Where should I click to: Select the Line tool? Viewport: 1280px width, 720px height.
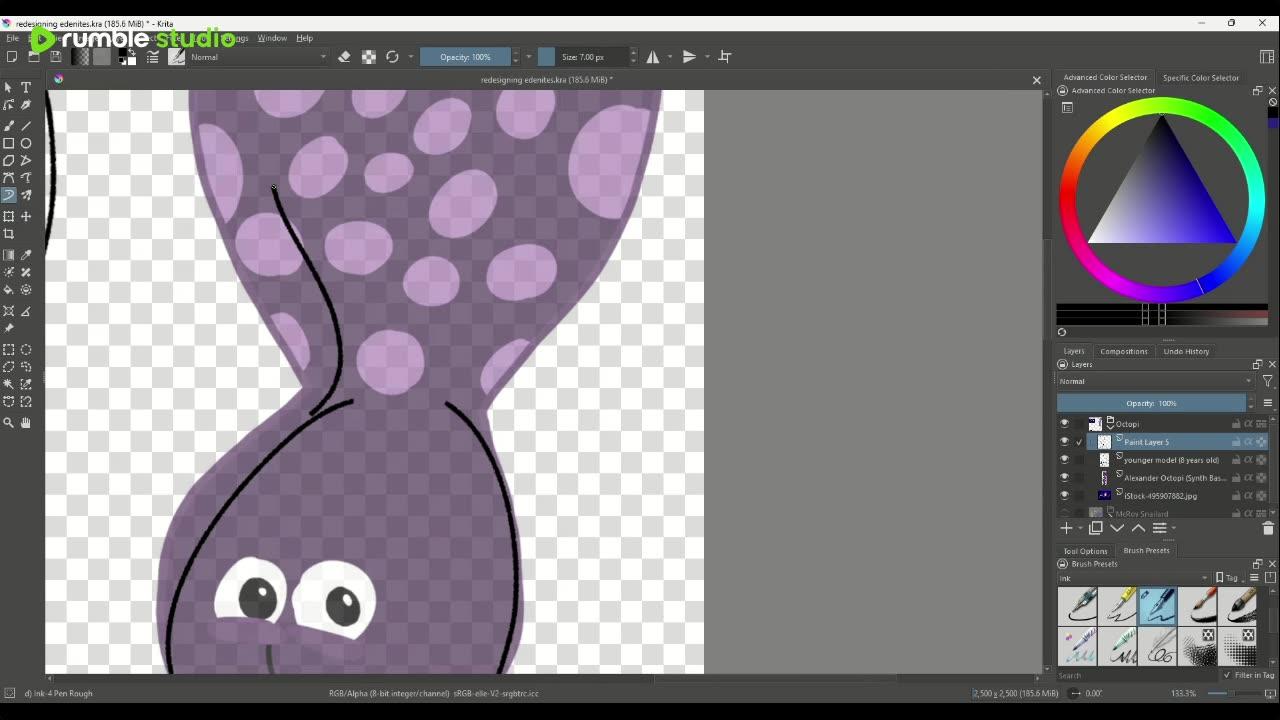26,126
